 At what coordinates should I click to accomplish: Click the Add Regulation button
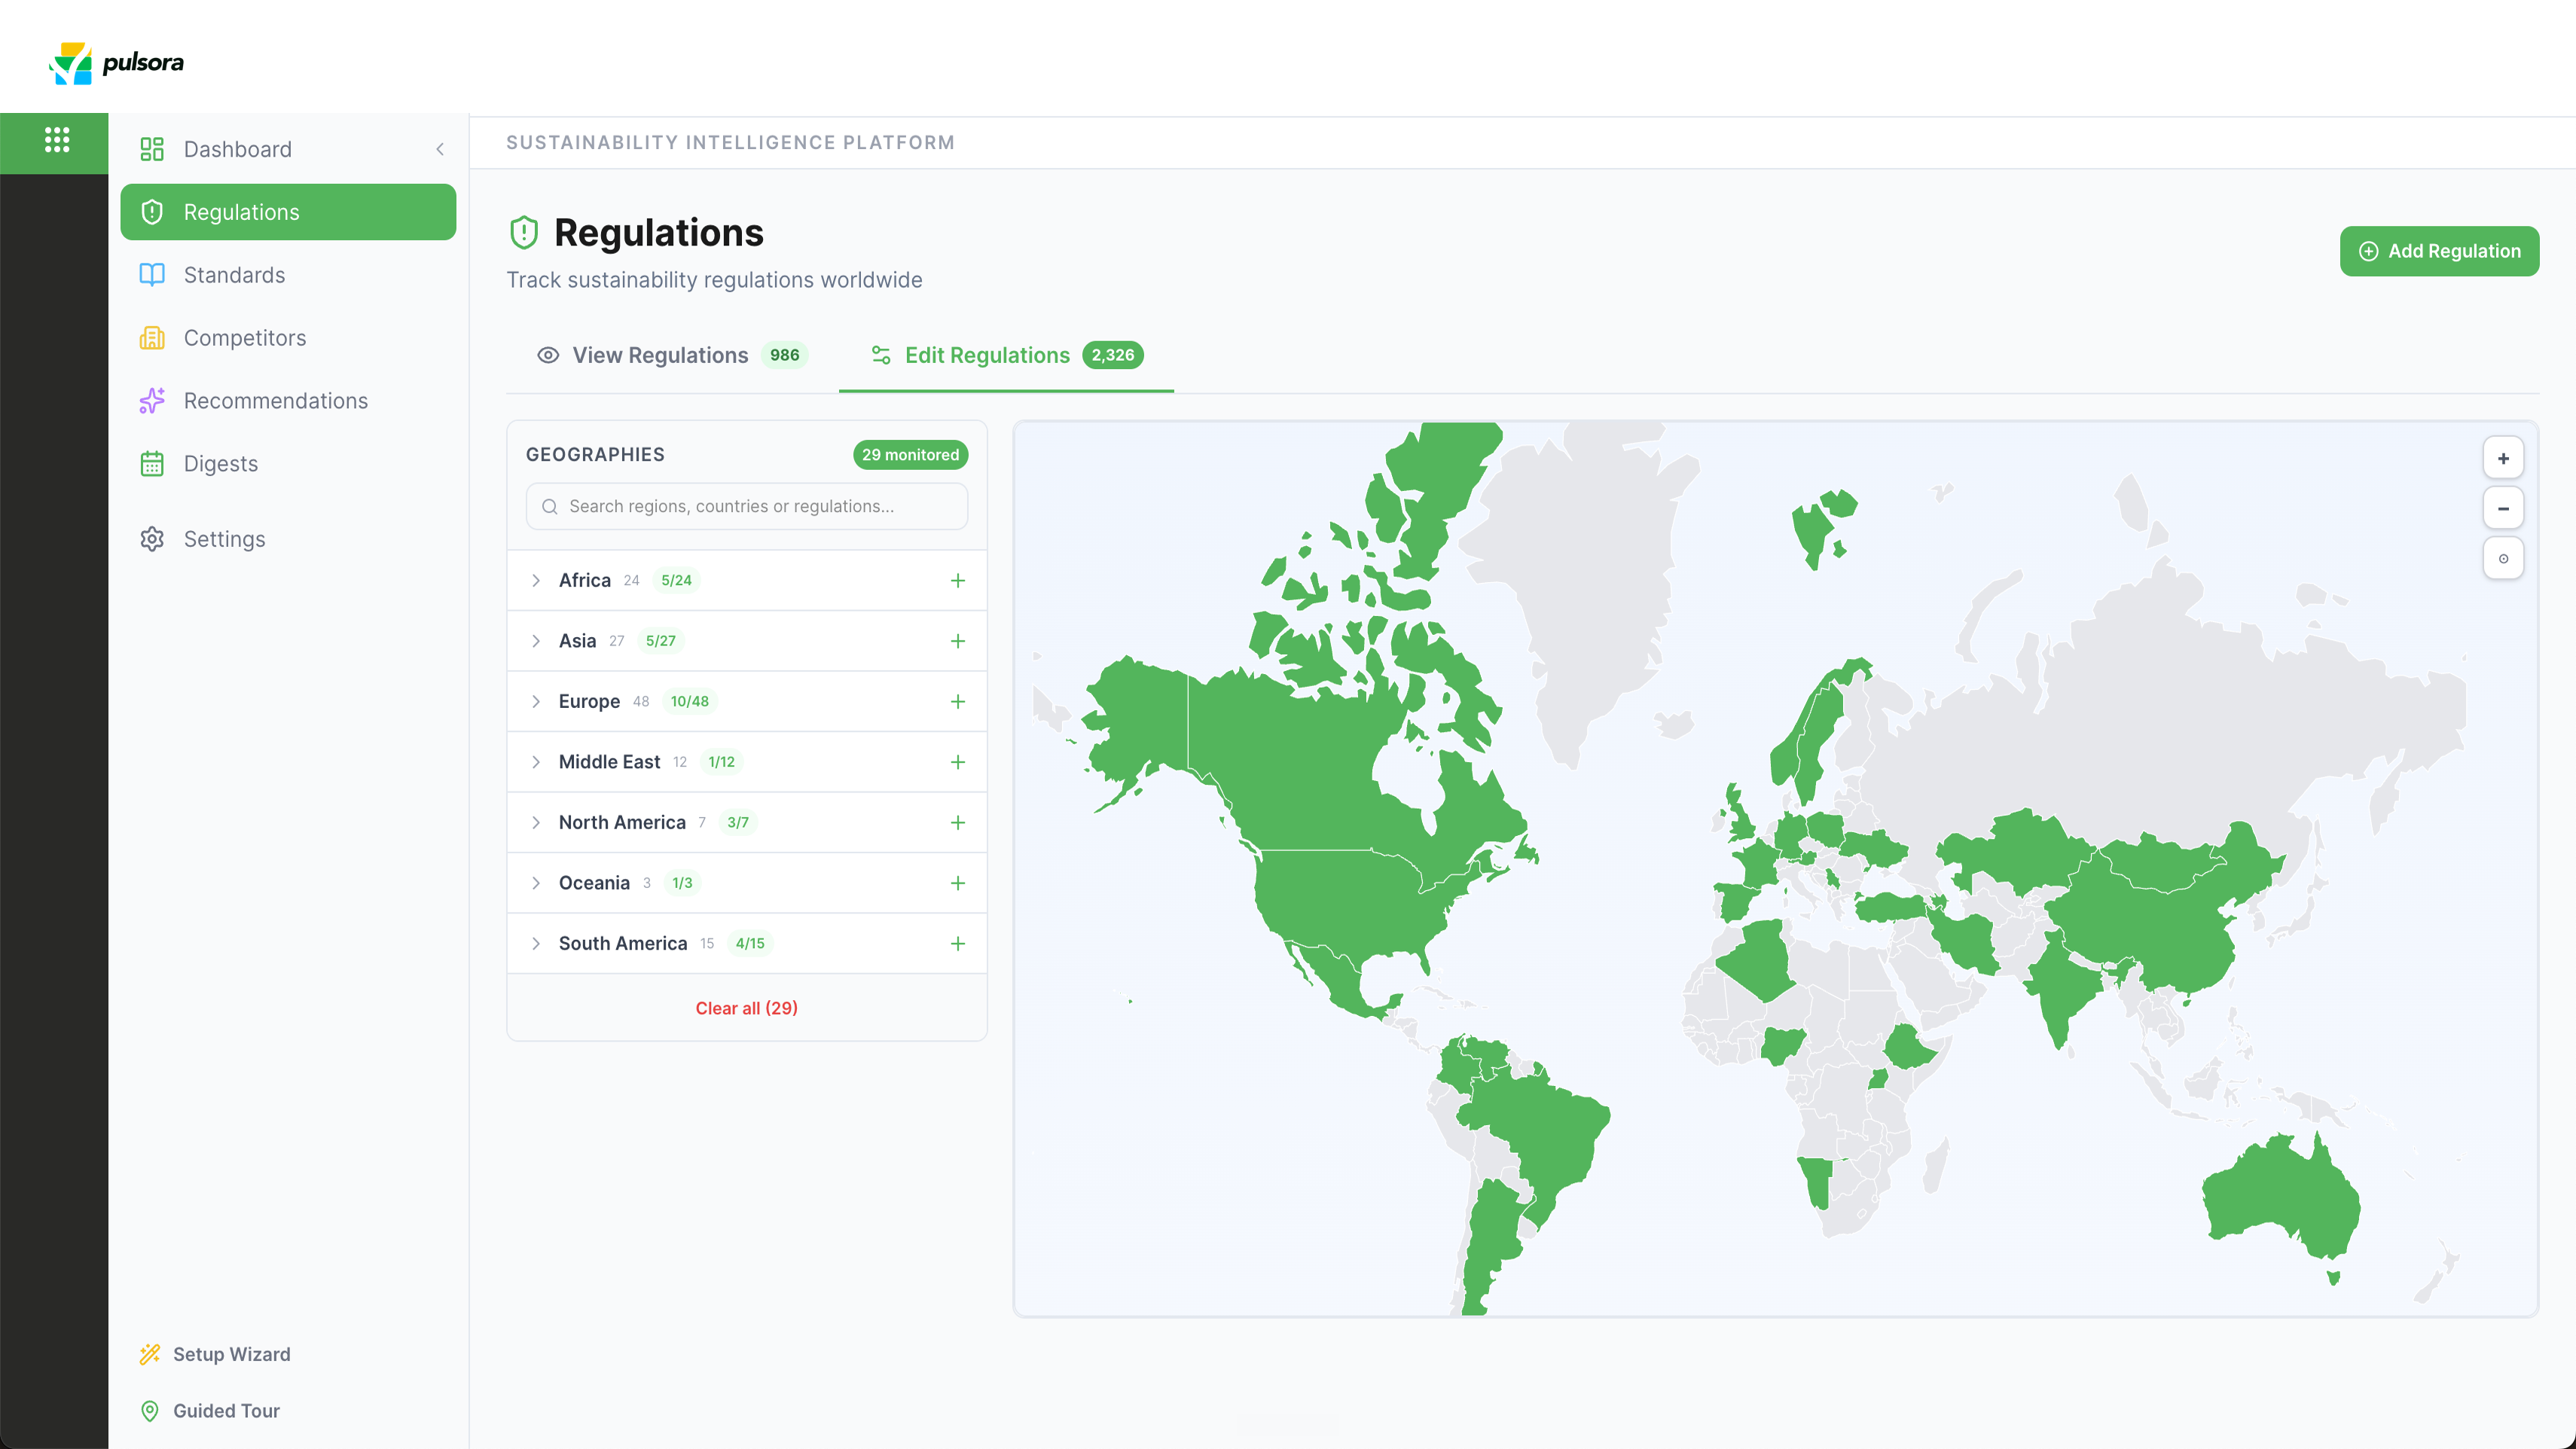(x=2439, y=251)
